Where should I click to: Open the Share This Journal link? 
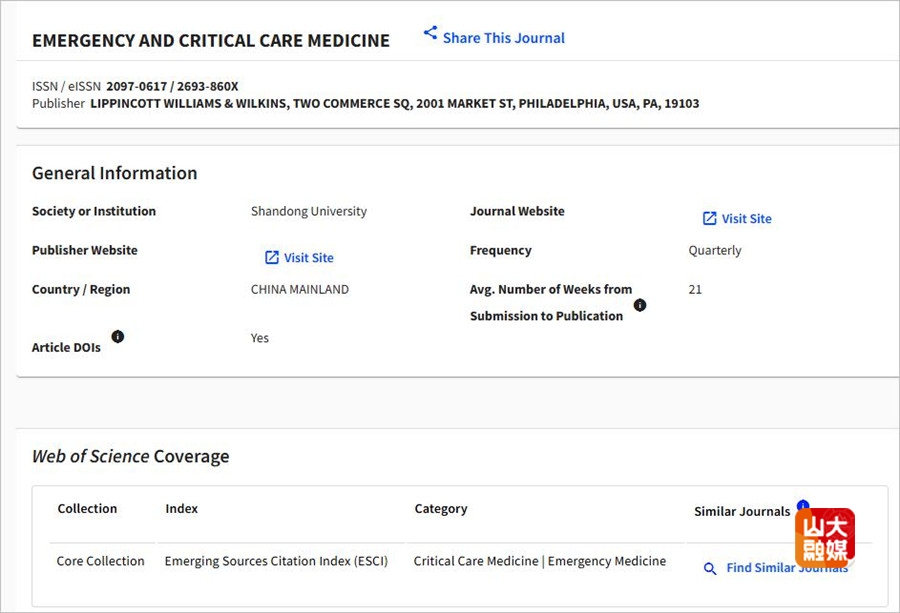503,38
